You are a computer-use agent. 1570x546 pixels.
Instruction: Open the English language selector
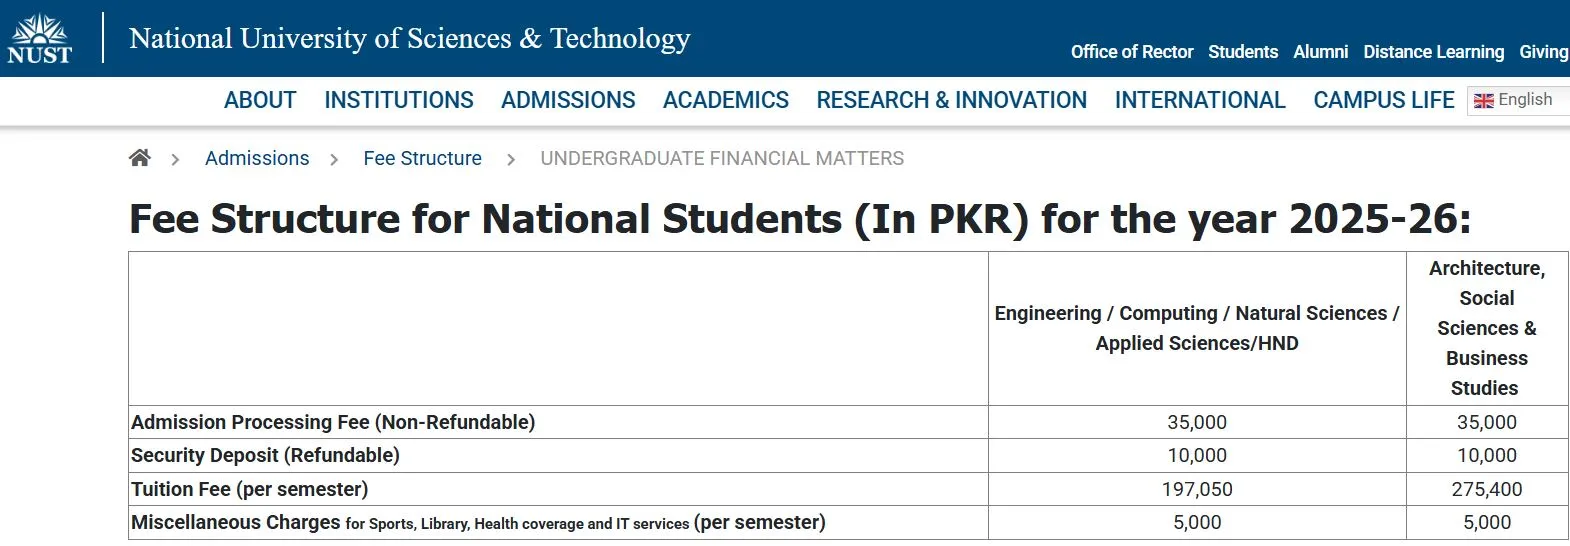(1519, 100)
